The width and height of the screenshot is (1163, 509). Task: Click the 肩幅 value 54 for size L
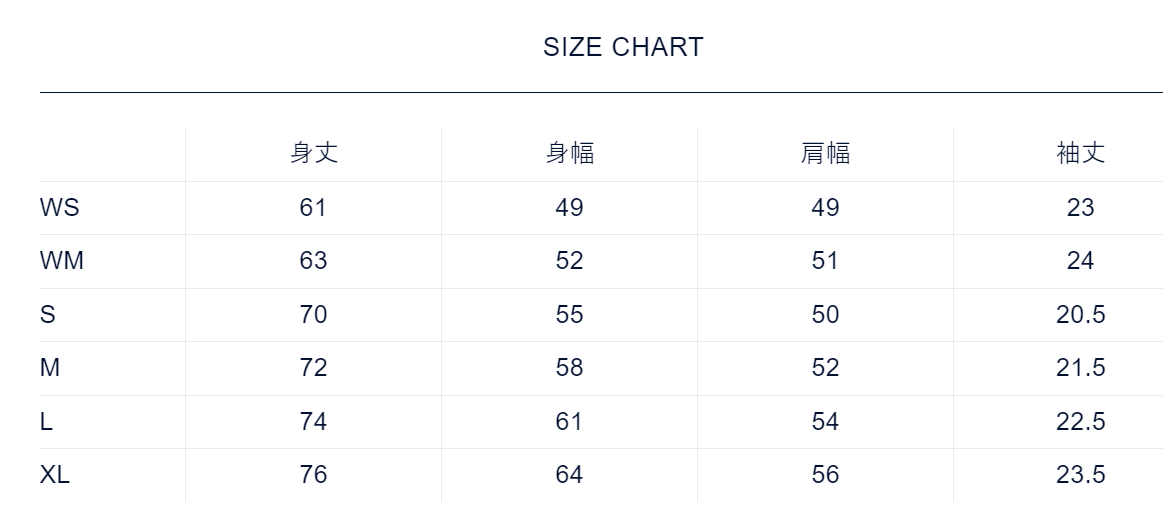pyautogui.click(x=825, y=422)
